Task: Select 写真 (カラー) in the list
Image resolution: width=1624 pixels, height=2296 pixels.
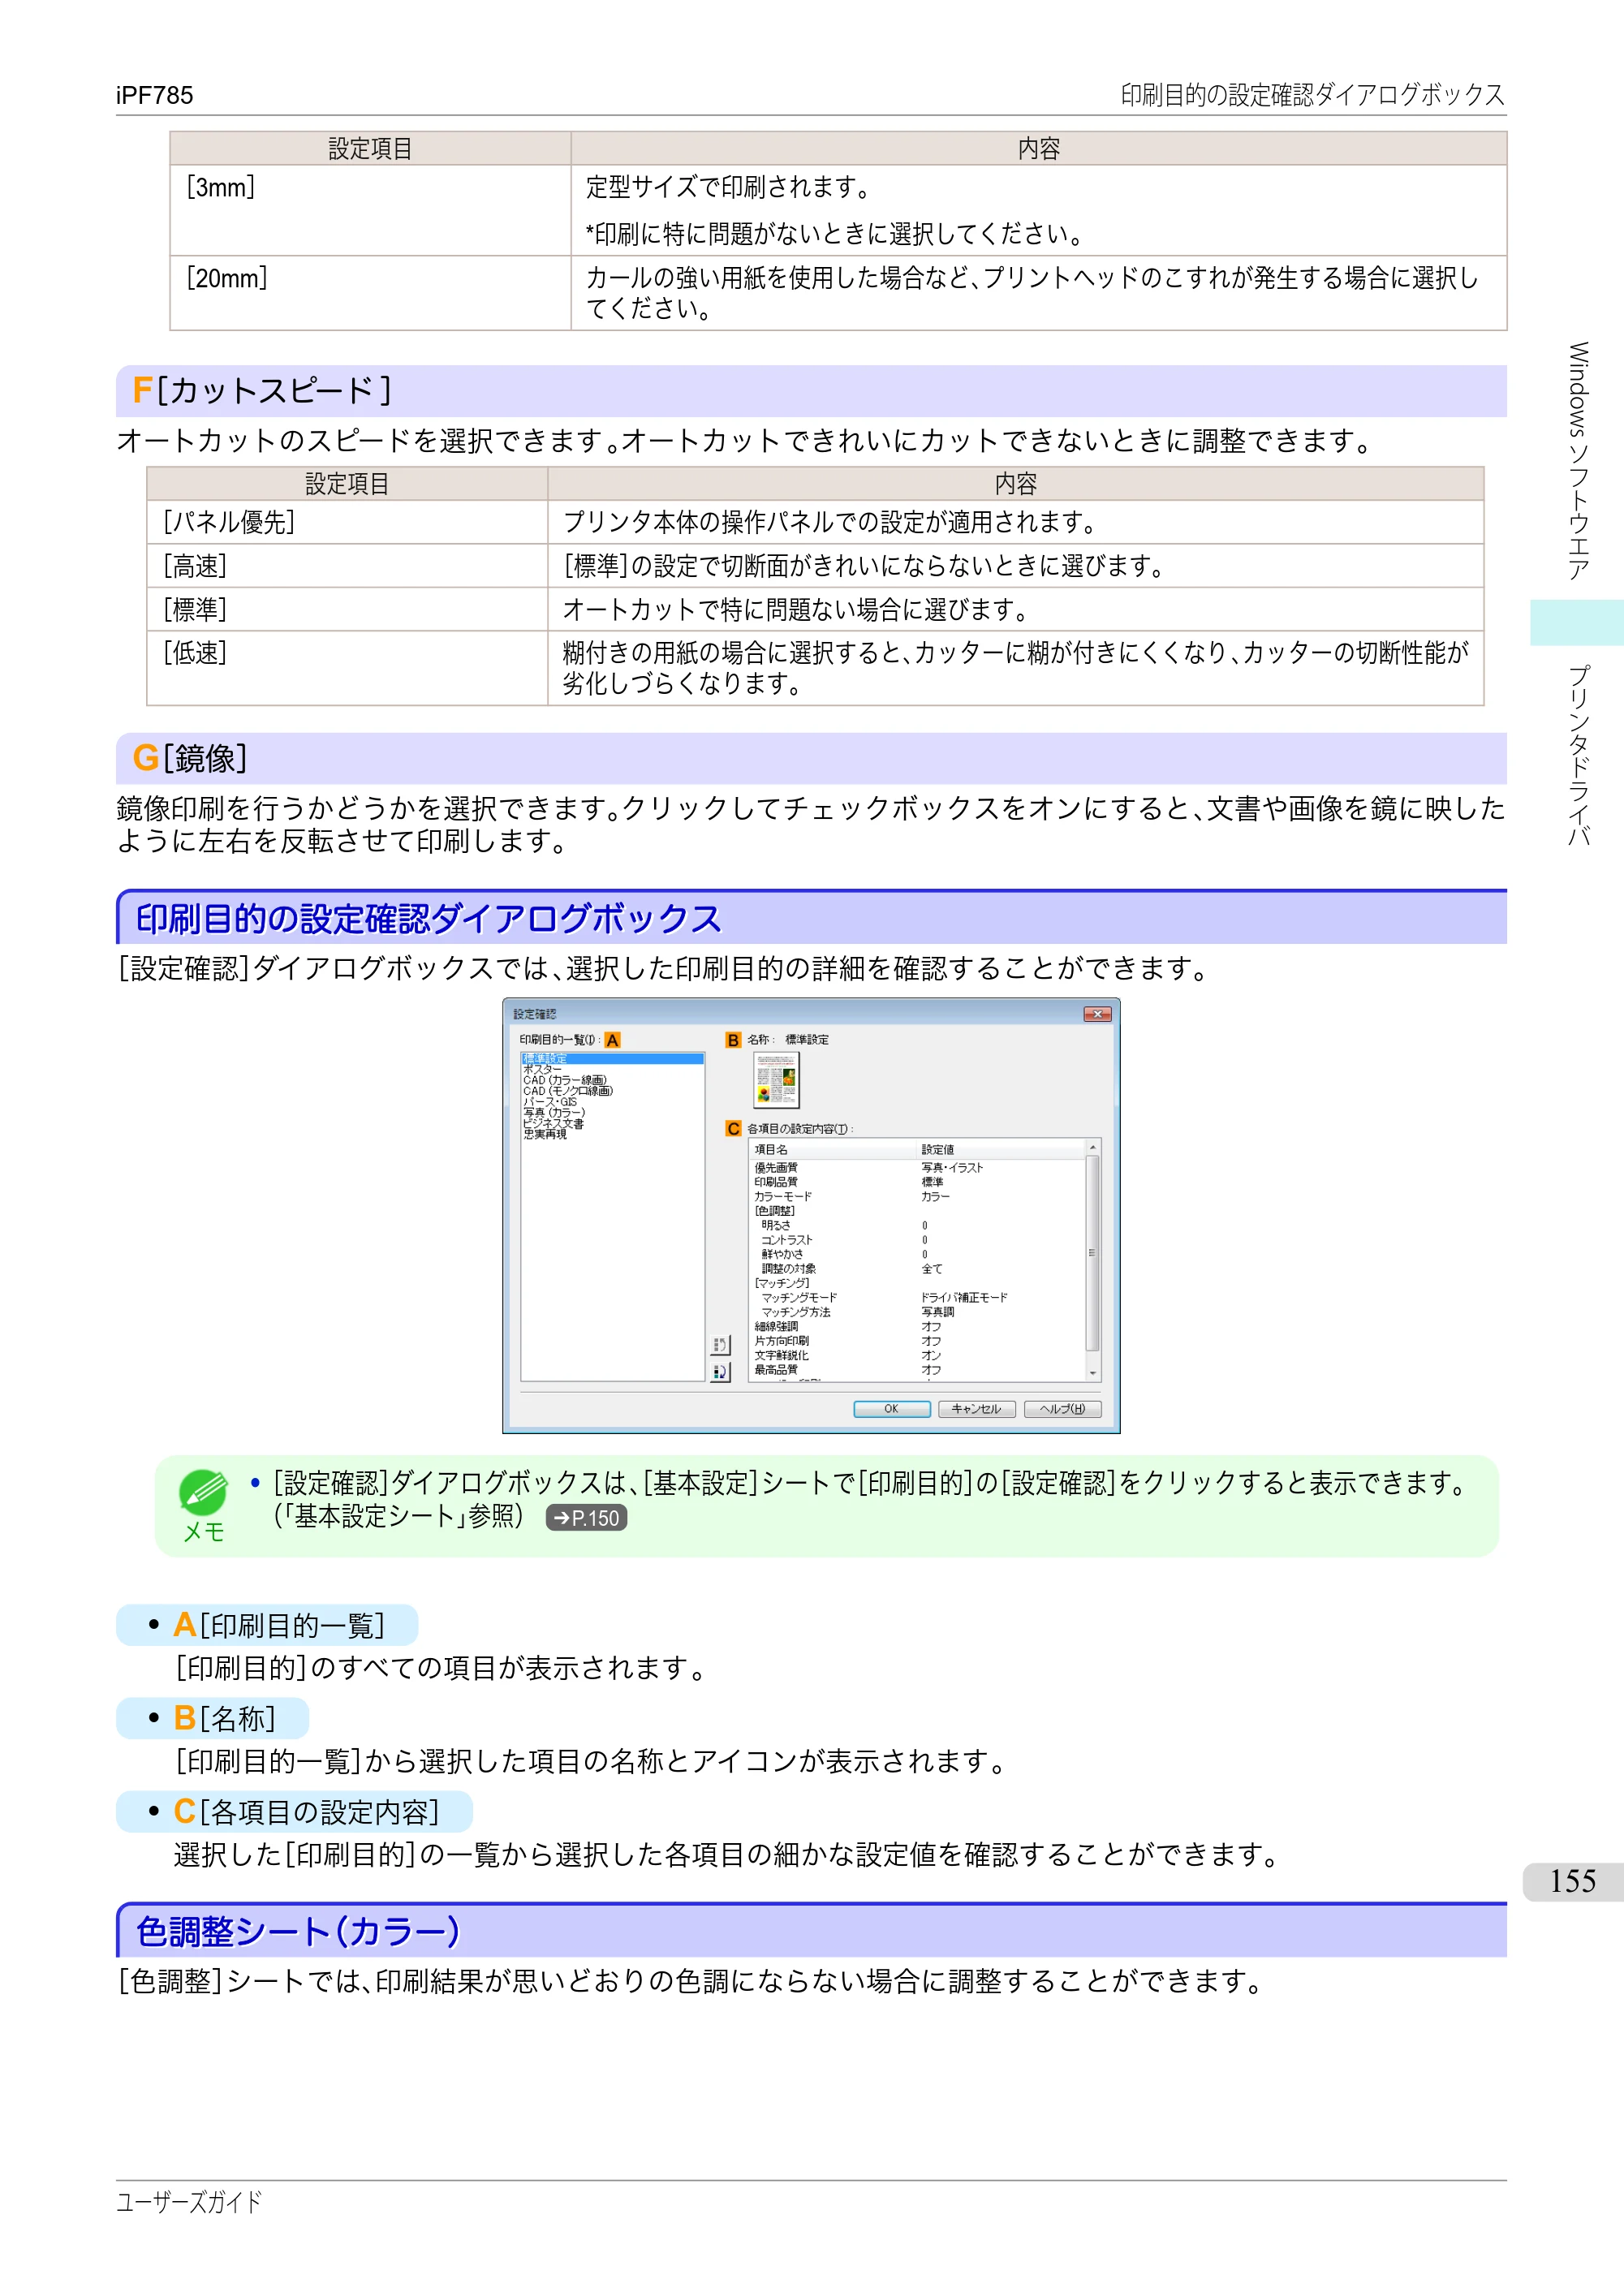Action: 612,1113
